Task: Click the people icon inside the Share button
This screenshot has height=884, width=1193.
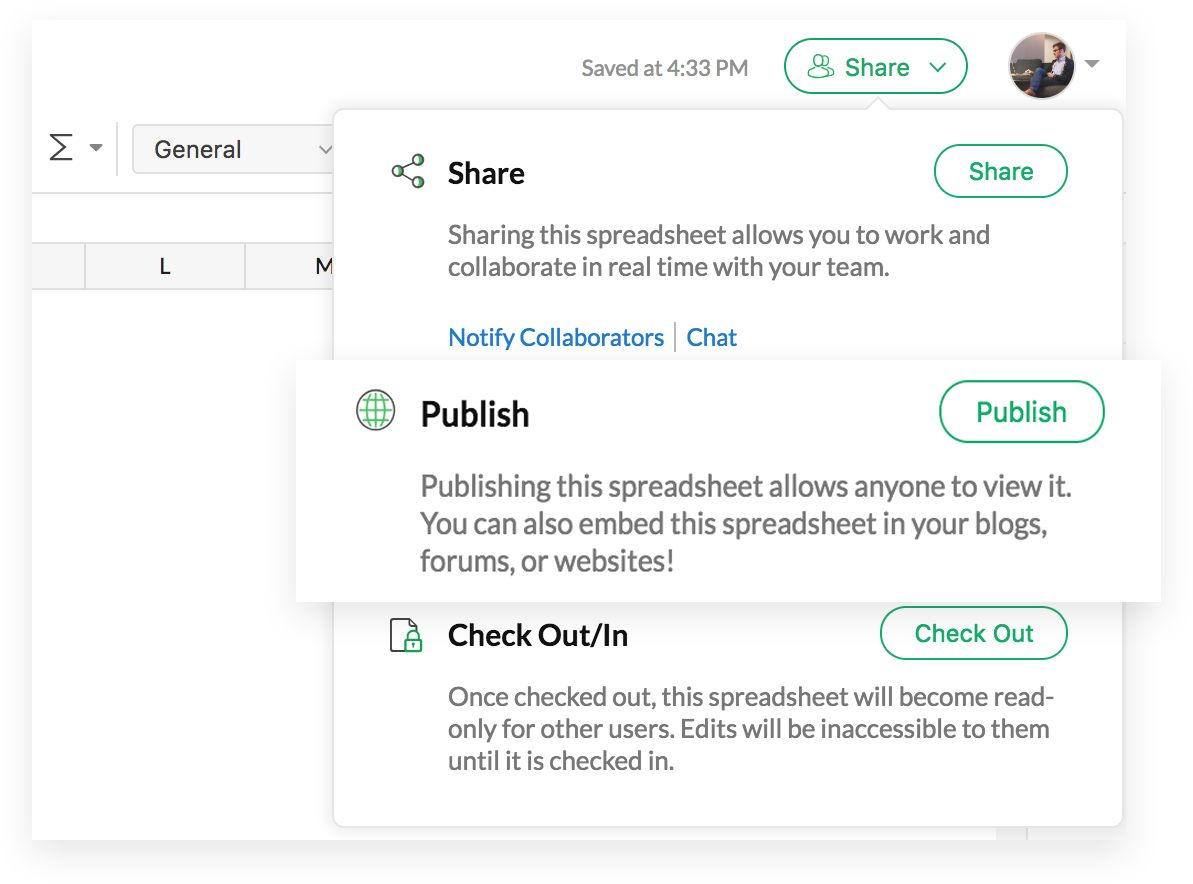Action: tap(822, 66)
